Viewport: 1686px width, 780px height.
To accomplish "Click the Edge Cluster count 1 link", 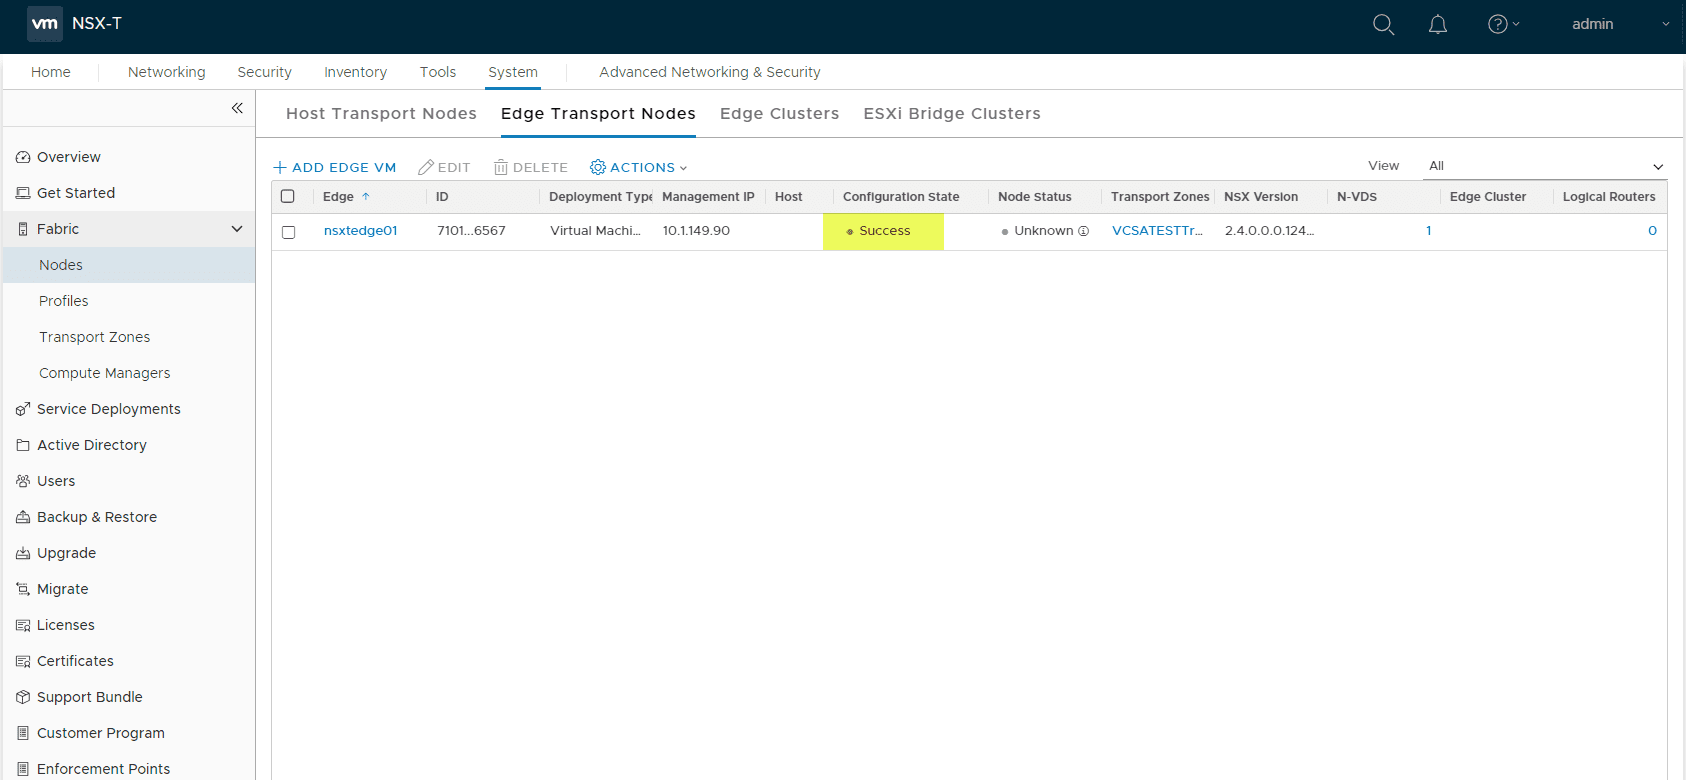I will tap(1429, 231).
